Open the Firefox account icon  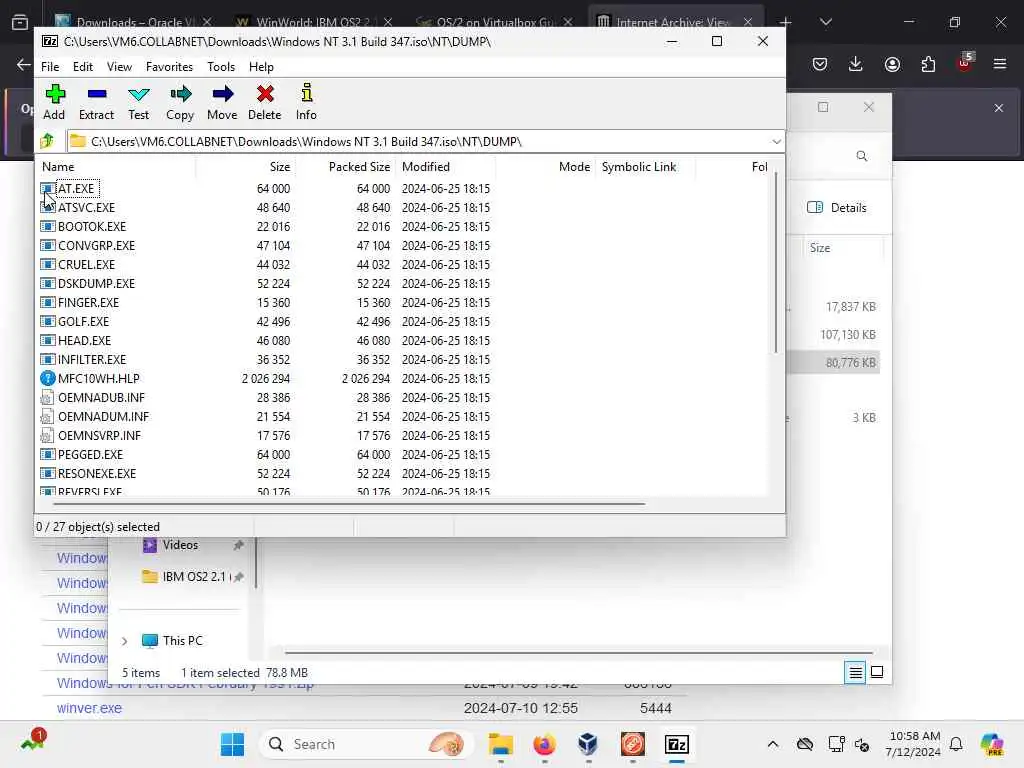point(892,64)
